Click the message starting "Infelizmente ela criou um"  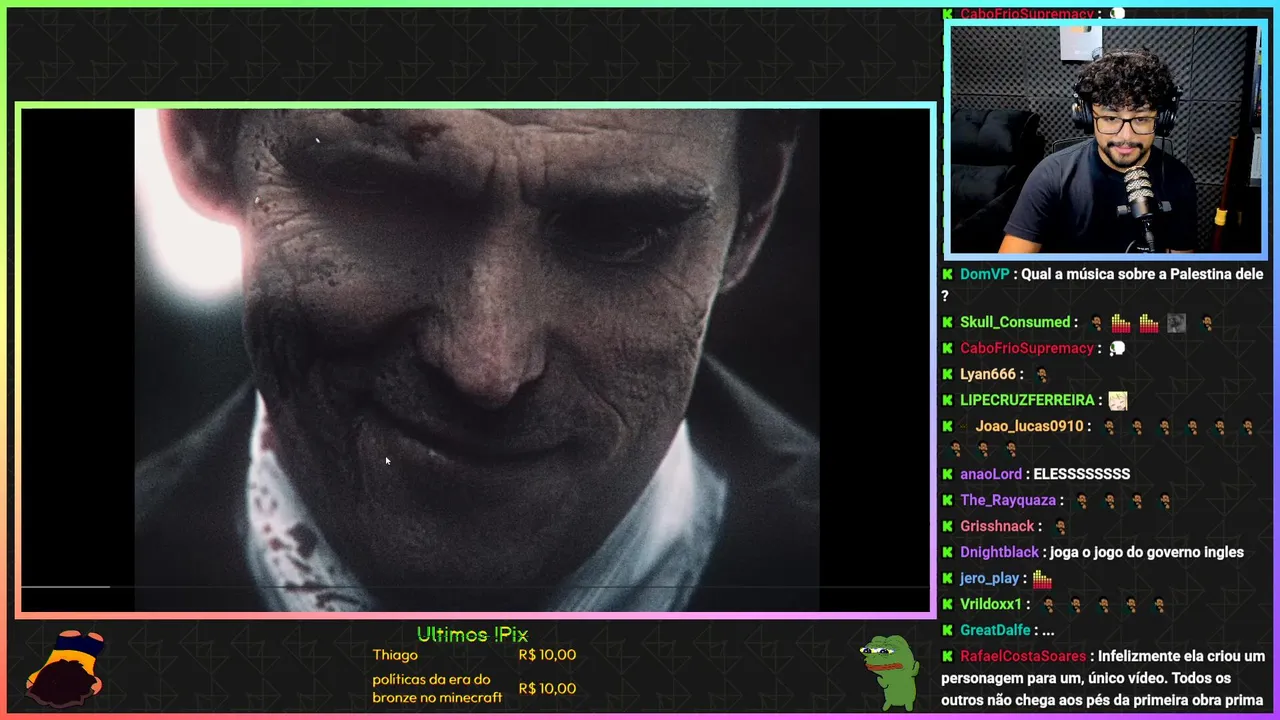1103,678
